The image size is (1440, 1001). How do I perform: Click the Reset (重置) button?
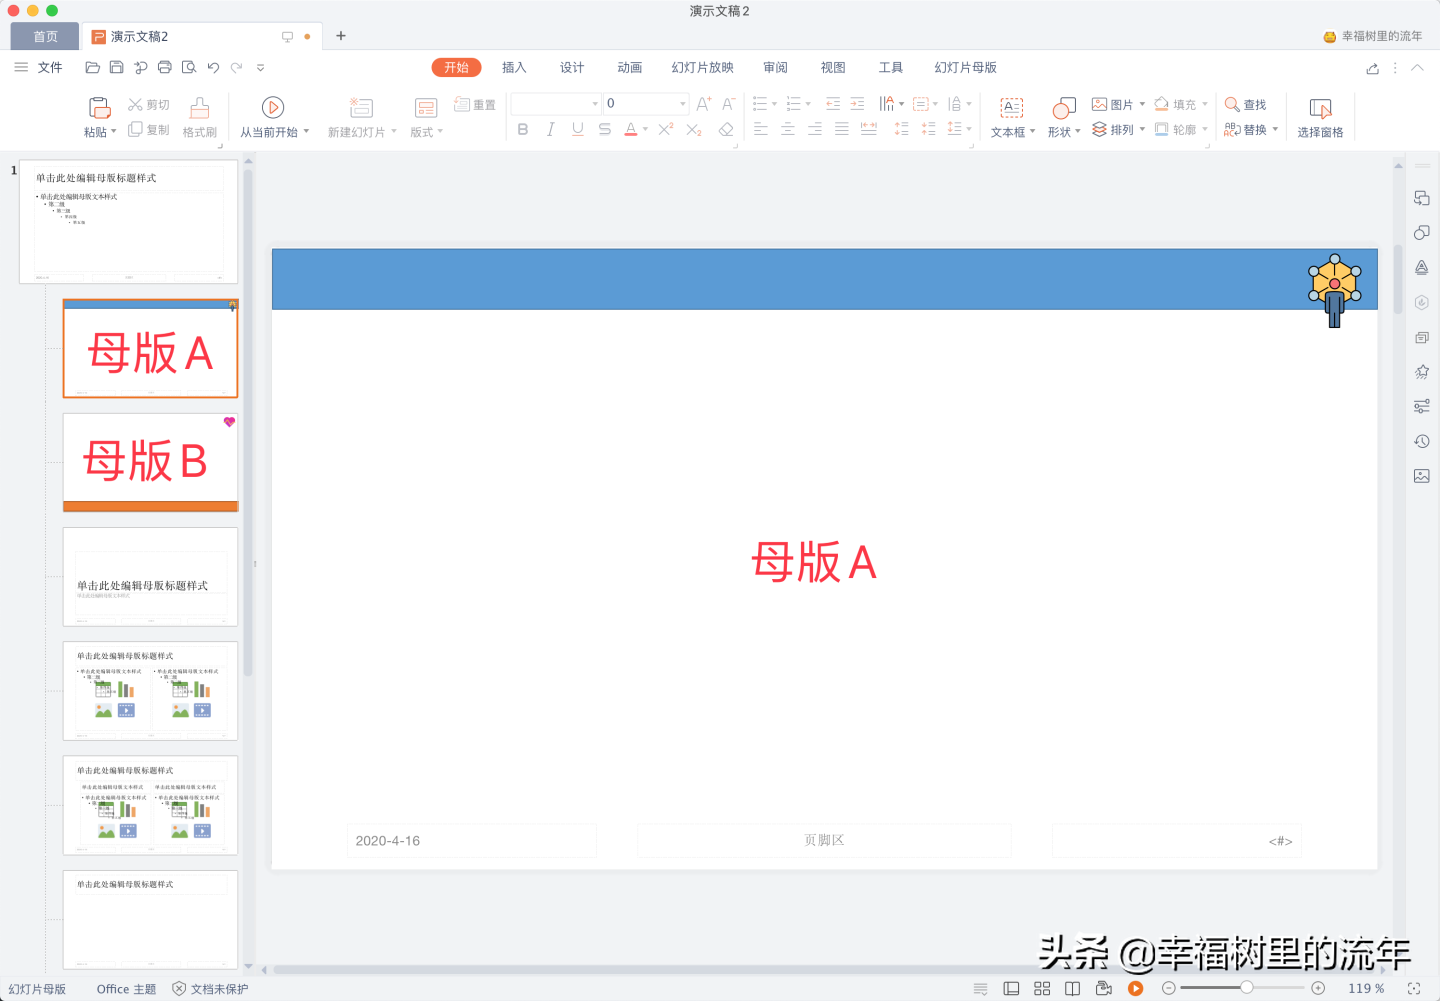[x=475, y=105]
